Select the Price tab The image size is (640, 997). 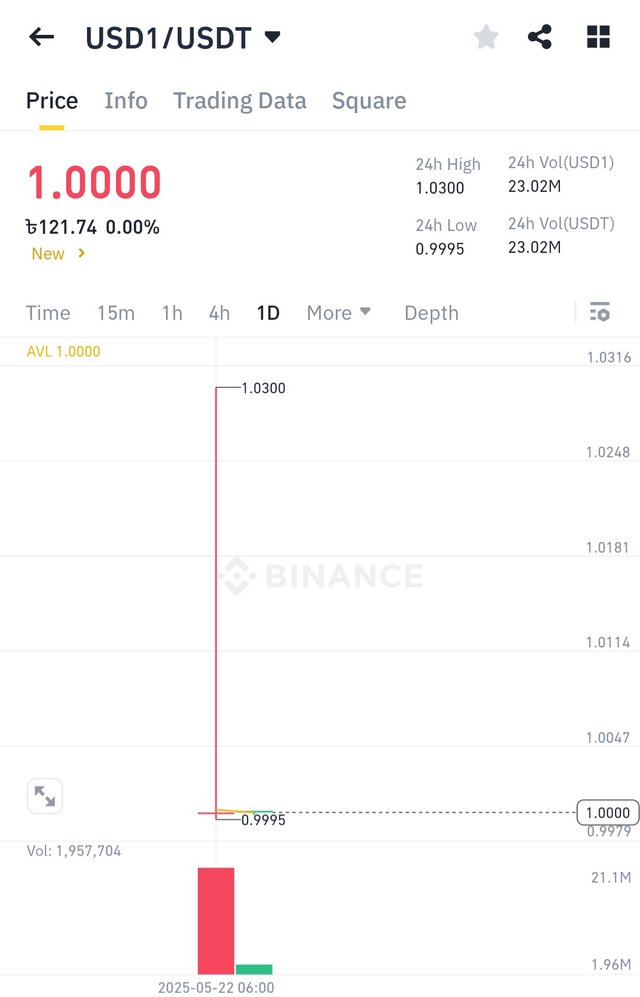[x=51, y=100]
